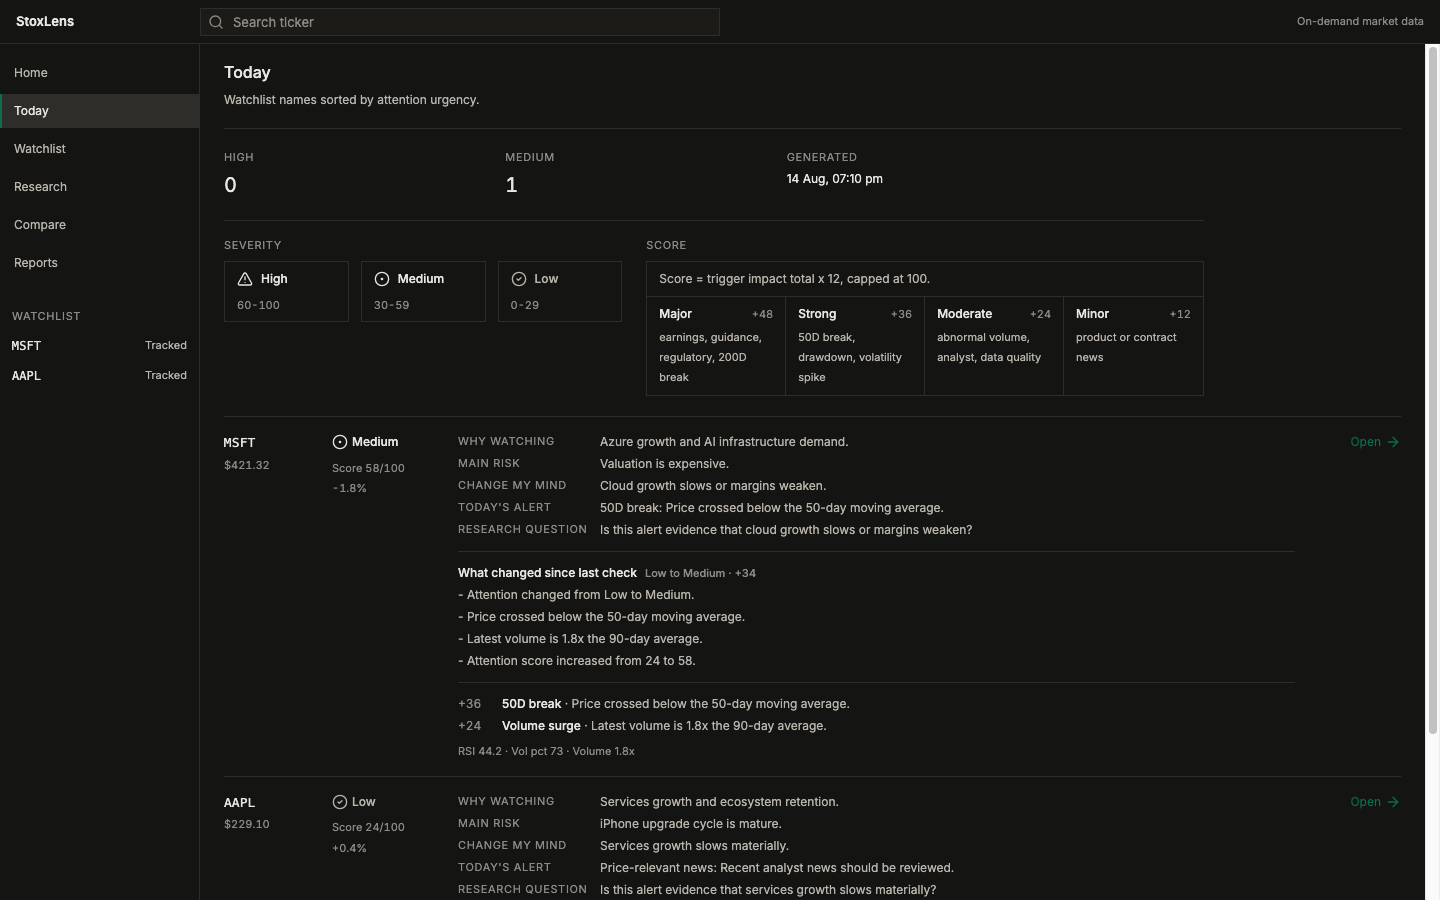Screen dimensions: 1440x900
Task: Click the Strong +36 score card
Action: [855, 345]
